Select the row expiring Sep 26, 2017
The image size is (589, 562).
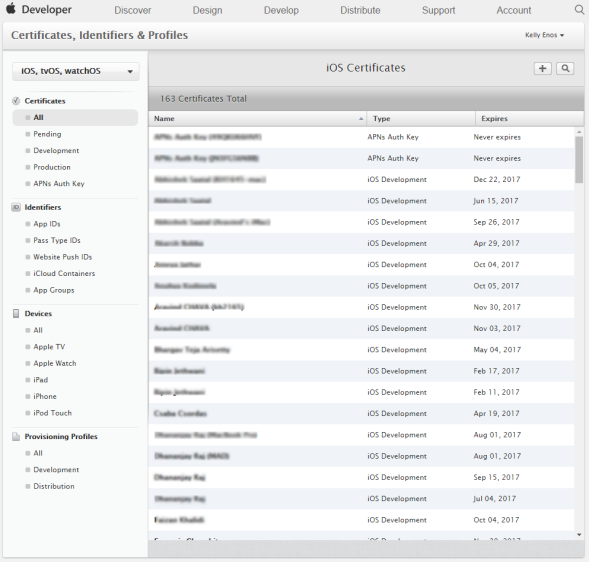[361, 222]
